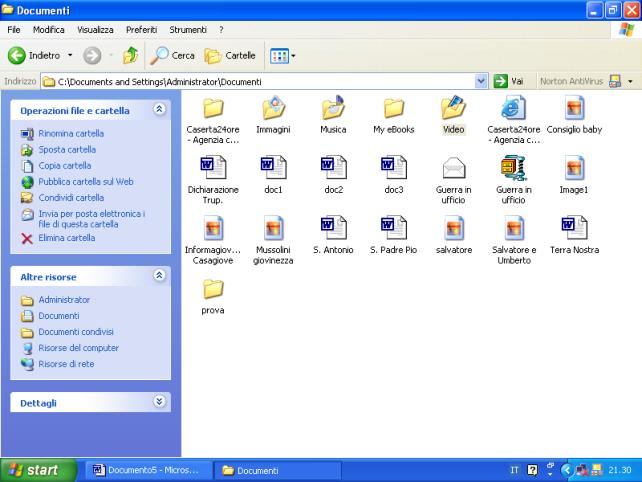Screen dimensions: 642x482
Task: Select the prova folder
Action: (213, 296)
